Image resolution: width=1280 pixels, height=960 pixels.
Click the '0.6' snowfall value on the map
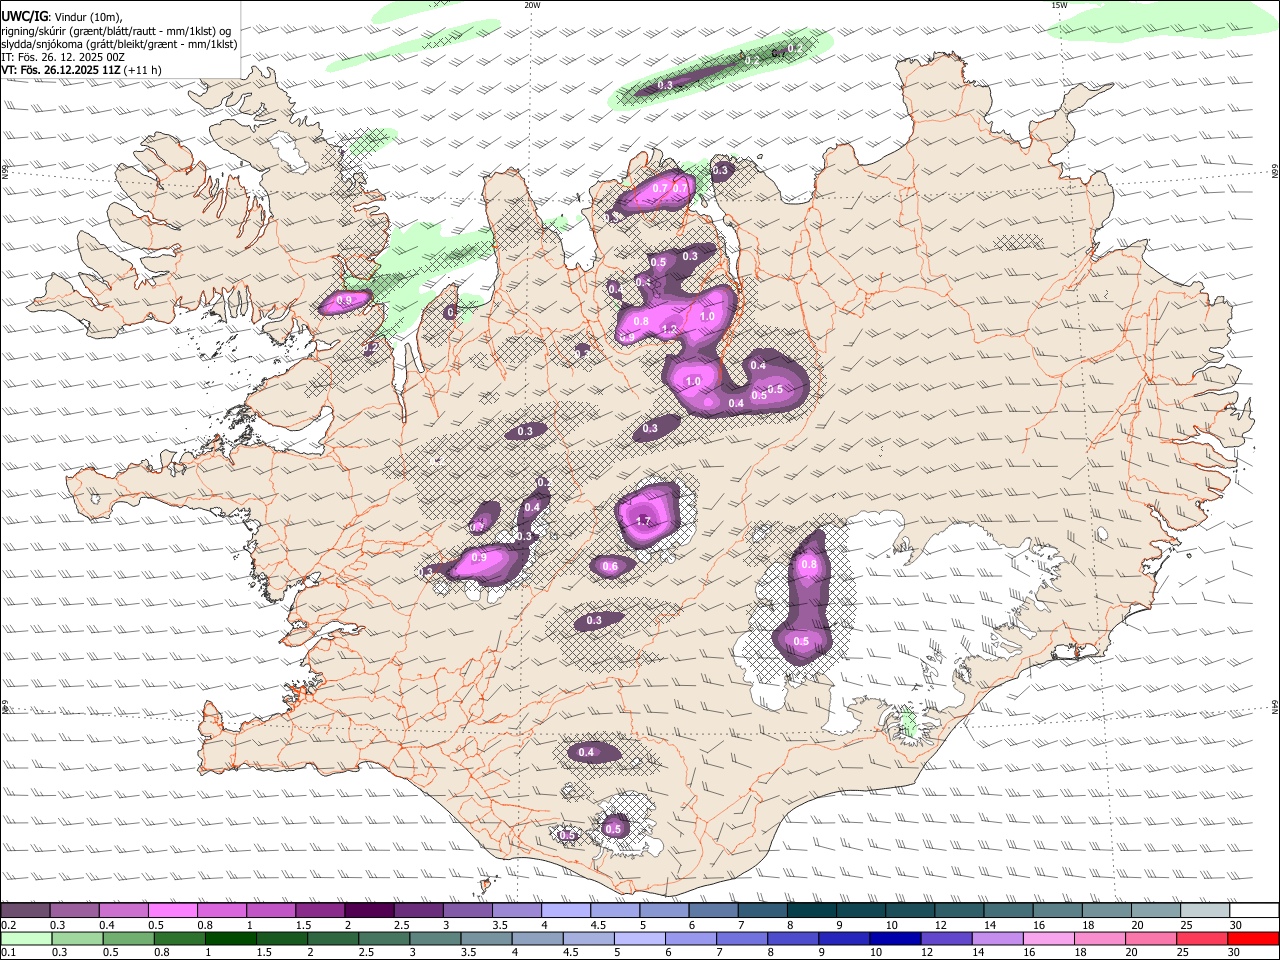610,567
